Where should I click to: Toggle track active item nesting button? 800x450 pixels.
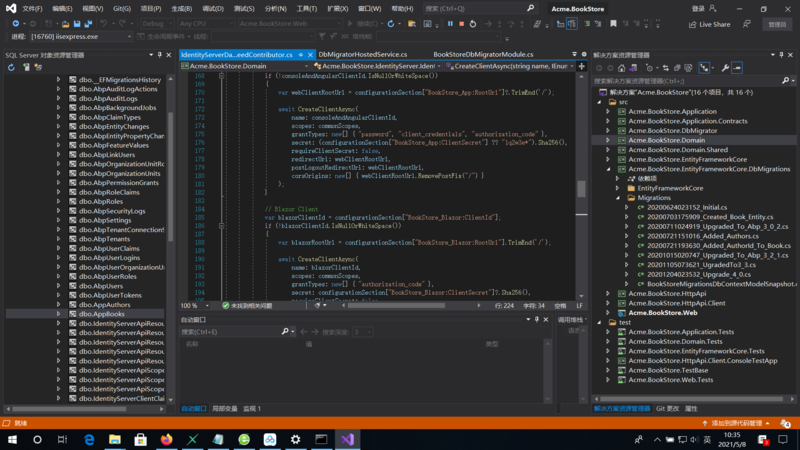point(704,68)
